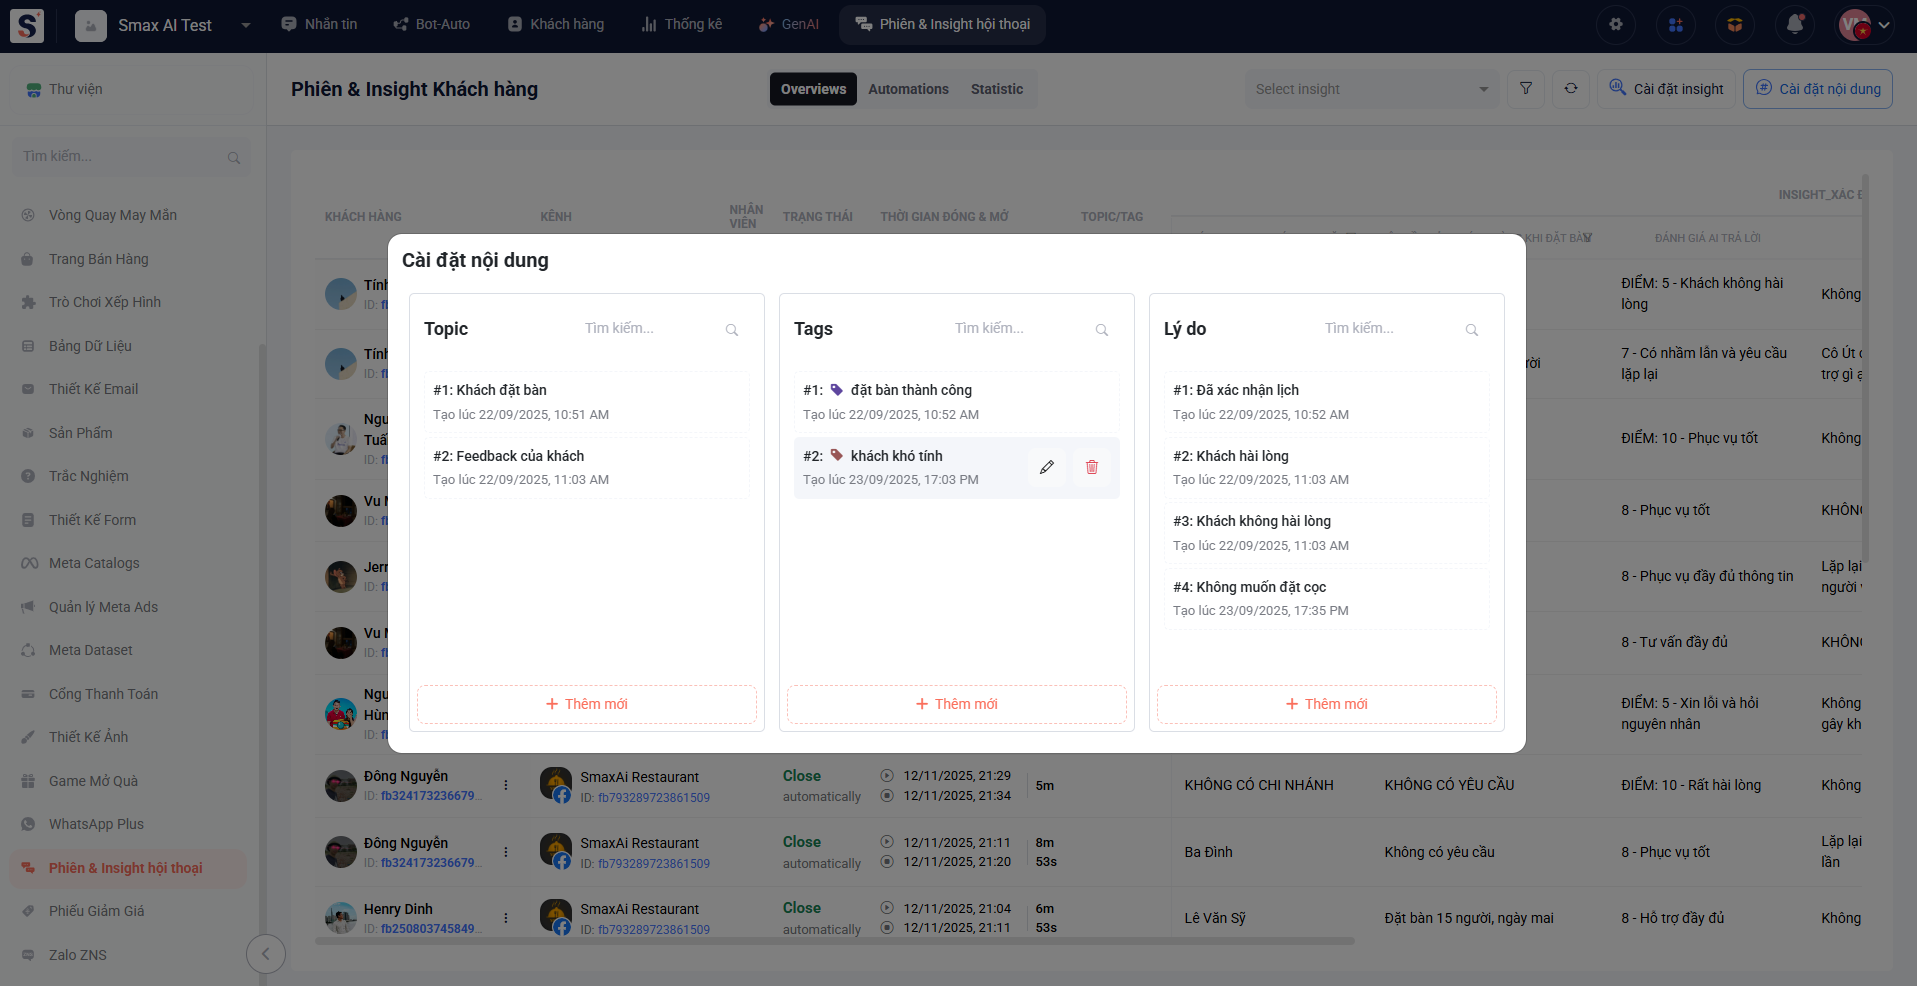Open the notification bell in the top bar
1917x986 pixels.
(x=1794, y=24)
